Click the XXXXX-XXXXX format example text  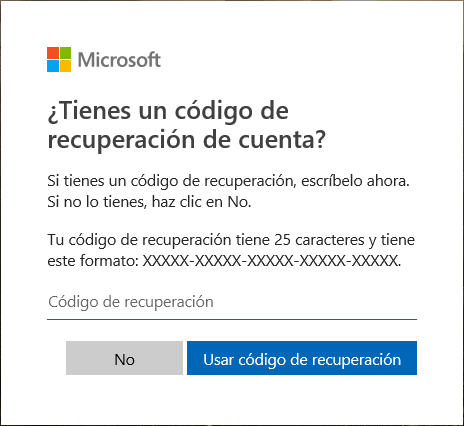(x=272, y=261)
